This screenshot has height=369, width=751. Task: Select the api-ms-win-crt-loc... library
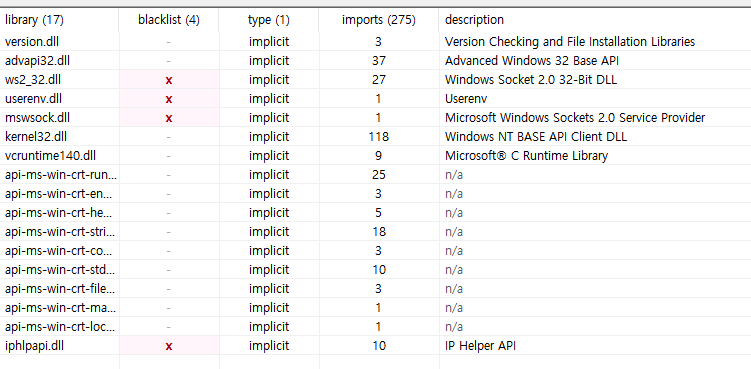60,327
